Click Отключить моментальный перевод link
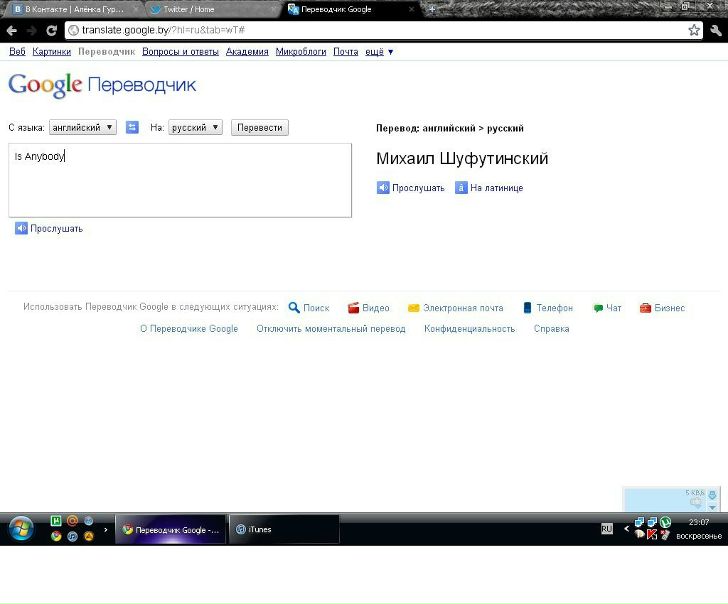 (331, 329)
